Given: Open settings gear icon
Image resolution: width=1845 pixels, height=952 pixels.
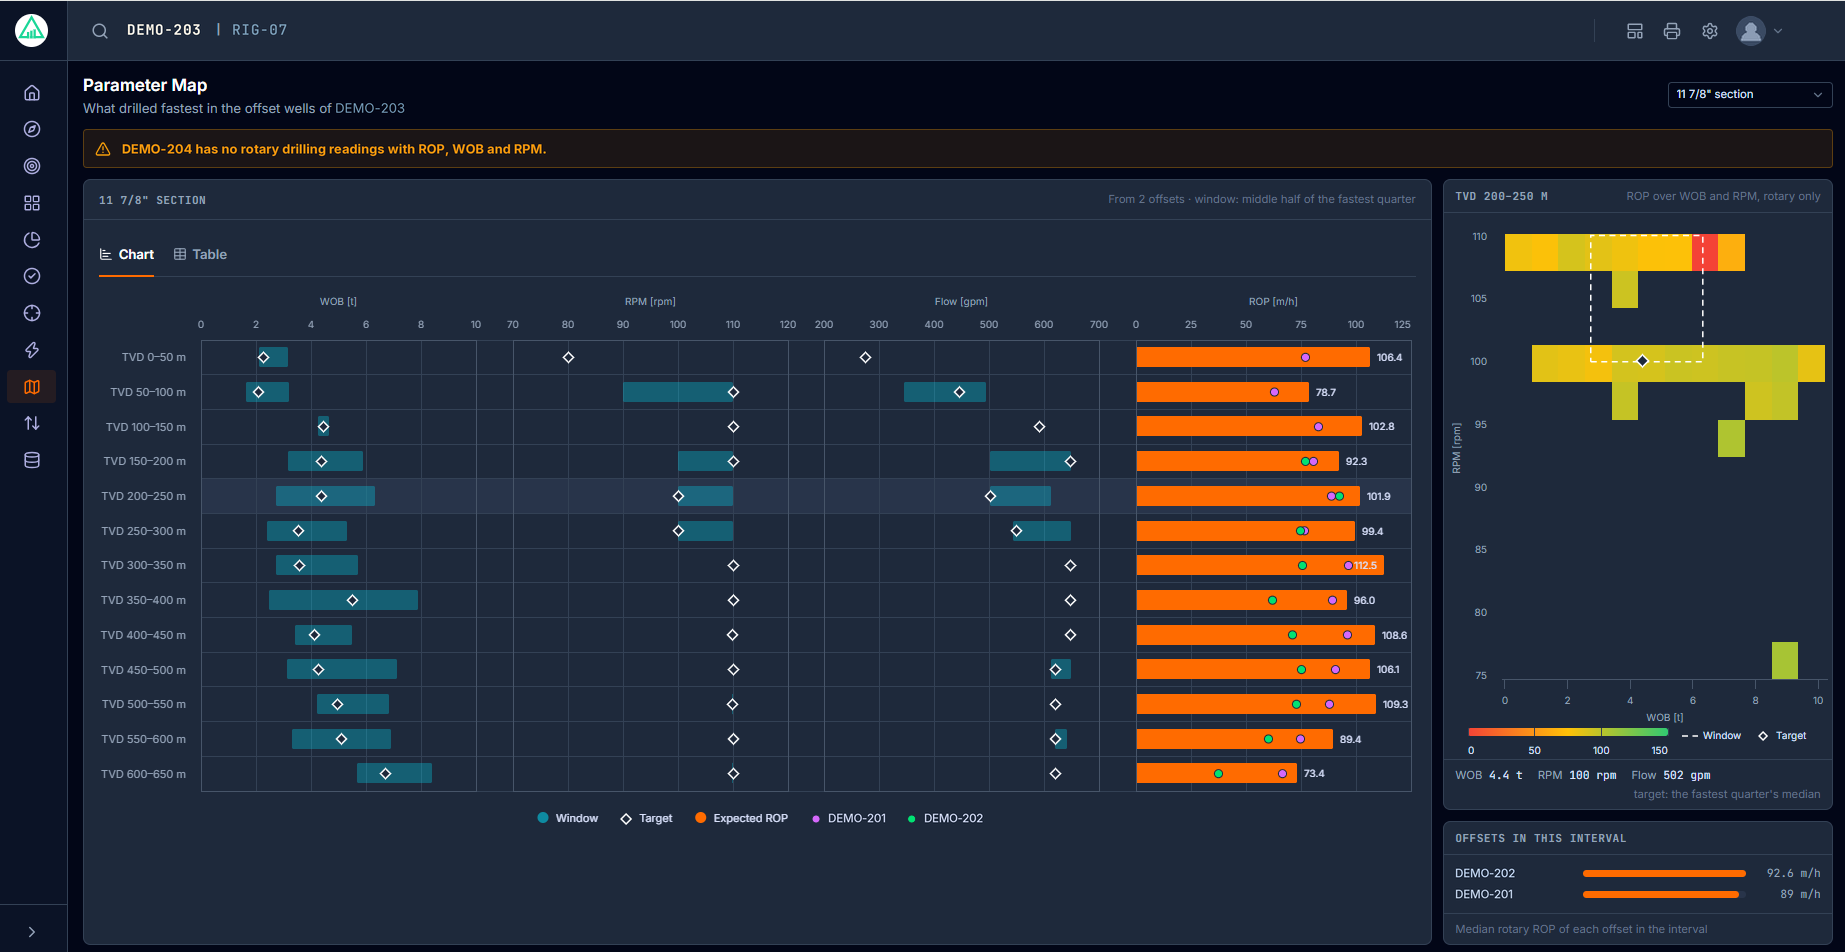Looking at the screenshot, I should coord(1710,31).
